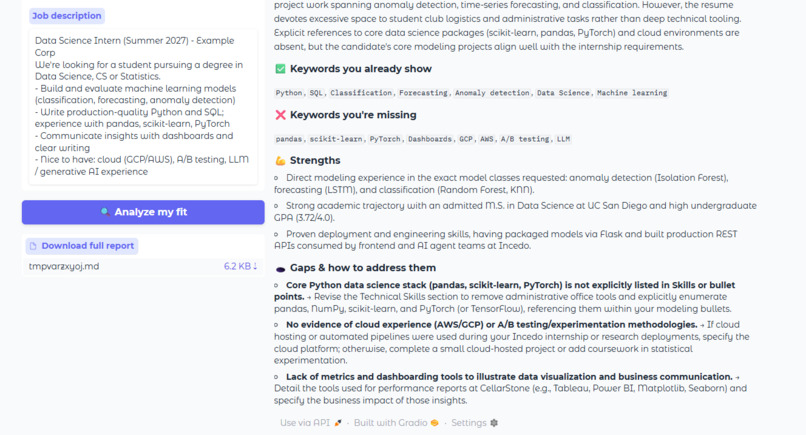Open Settings in the footer
The image size is (806, 435).
pyautogui.click(x=474, y=423)
